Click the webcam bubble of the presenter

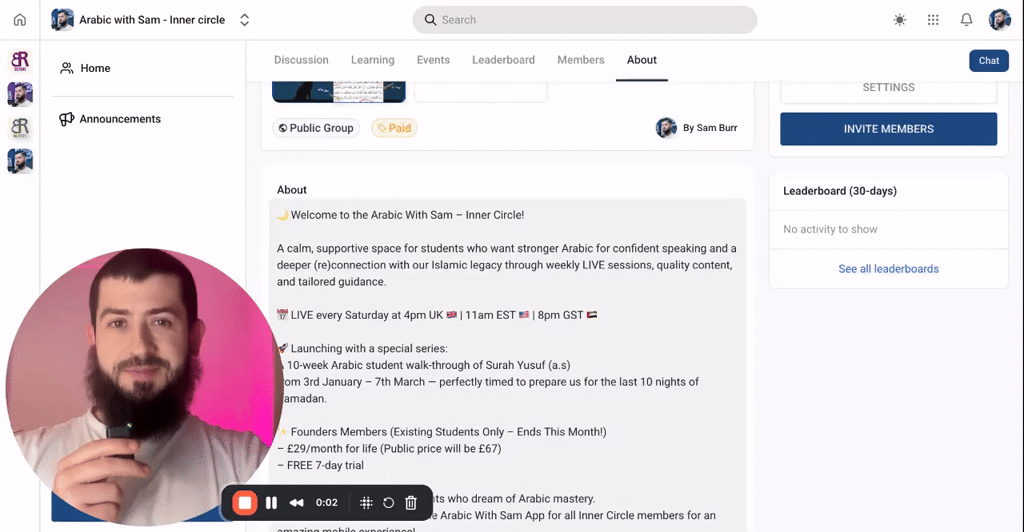click(x=145, y=386)
